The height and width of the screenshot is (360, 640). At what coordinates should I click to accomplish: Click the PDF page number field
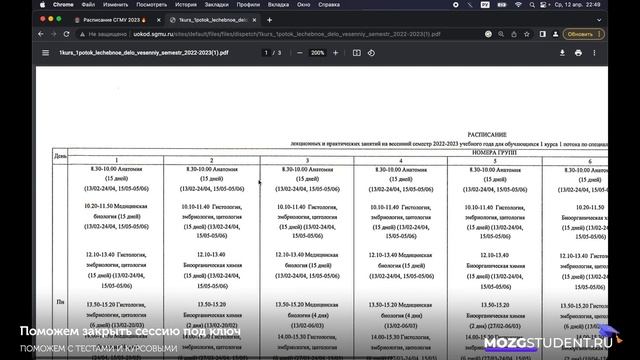tap(266, 53)
